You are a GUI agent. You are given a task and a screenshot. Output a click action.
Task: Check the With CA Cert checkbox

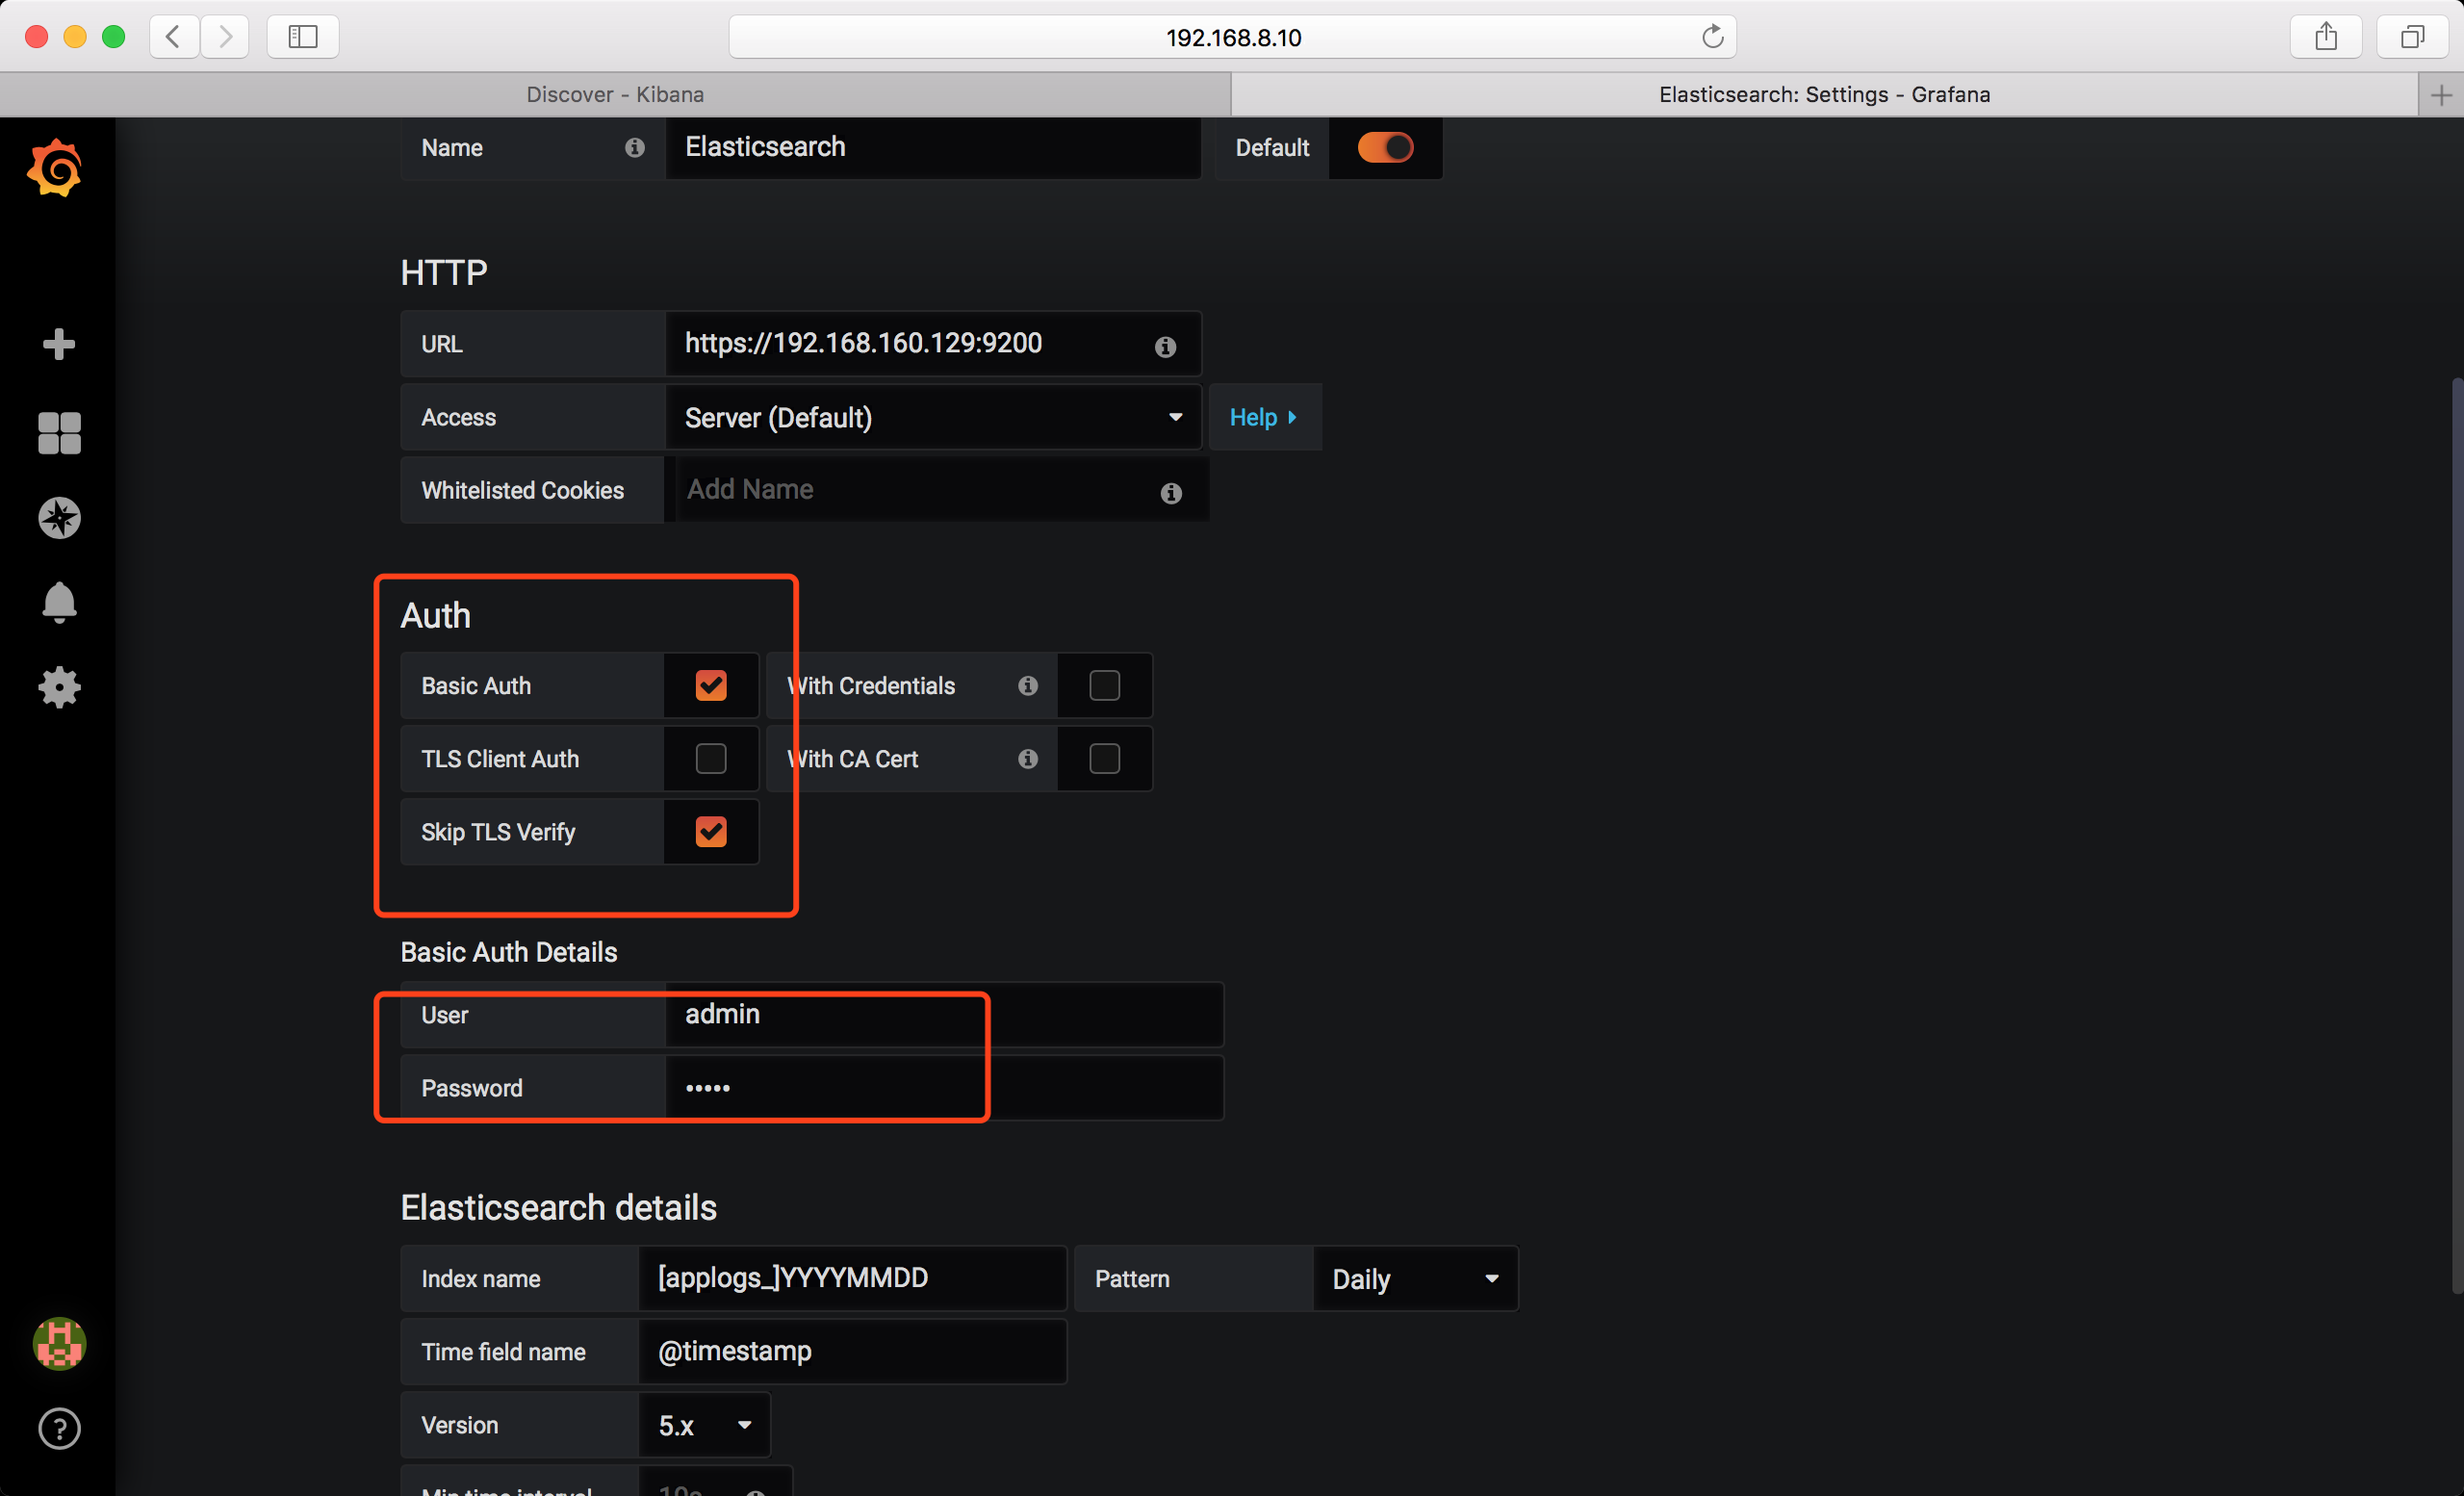click(x=1104, y=759)
